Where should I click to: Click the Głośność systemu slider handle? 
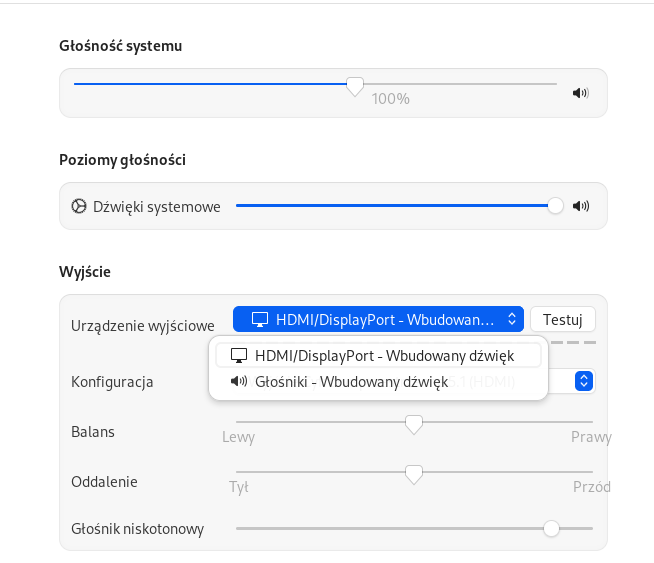point(355,86)
